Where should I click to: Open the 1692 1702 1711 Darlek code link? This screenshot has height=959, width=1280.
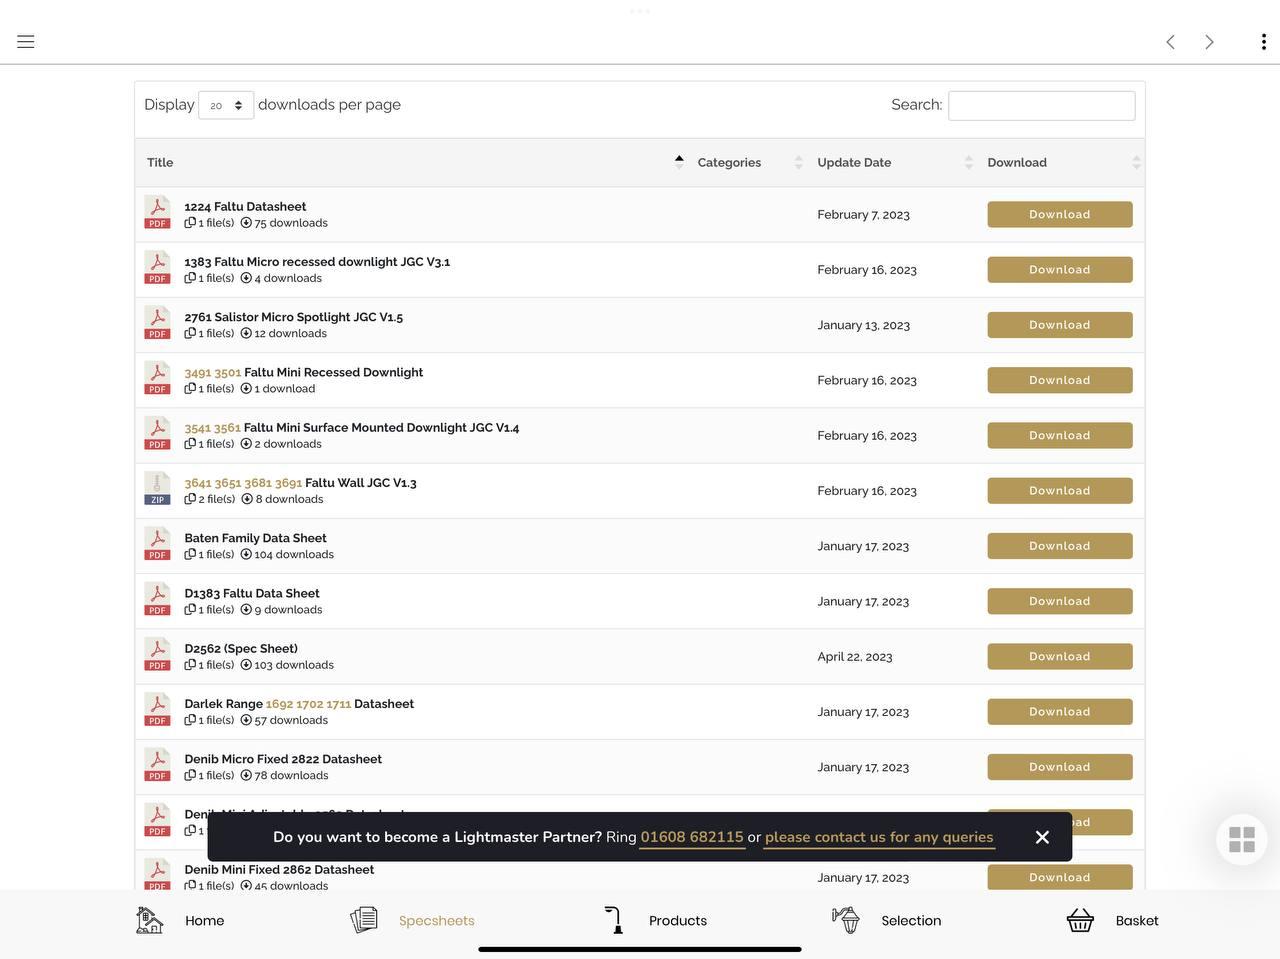click(308, 703)
